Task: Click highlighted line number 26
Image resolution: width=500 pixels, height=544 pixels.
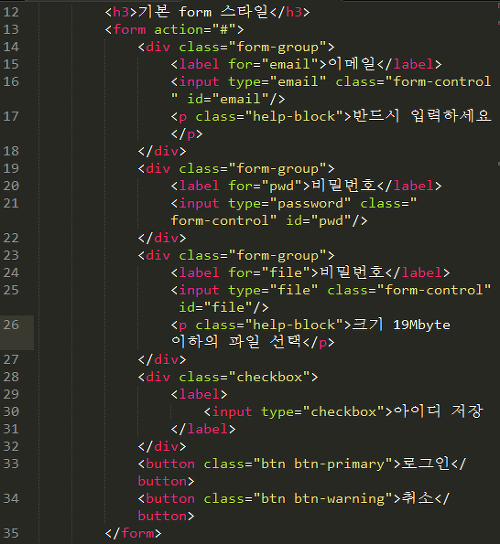Action: click(11, 325)
